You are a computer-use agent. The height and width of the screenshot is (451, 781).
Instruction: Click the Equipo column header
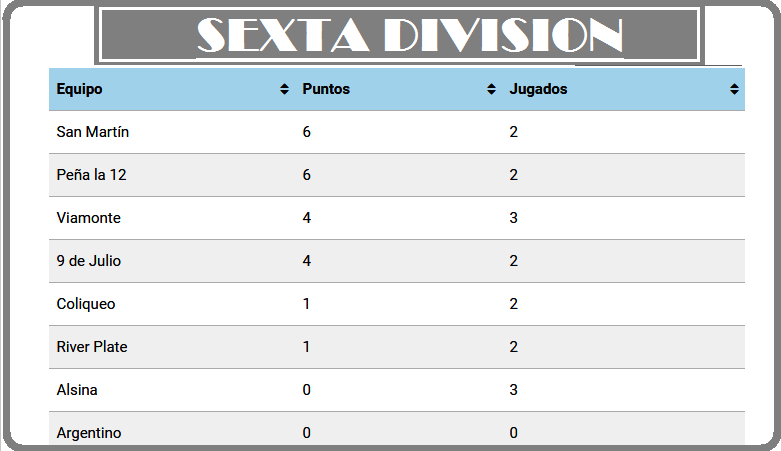(x=172, y=89)
